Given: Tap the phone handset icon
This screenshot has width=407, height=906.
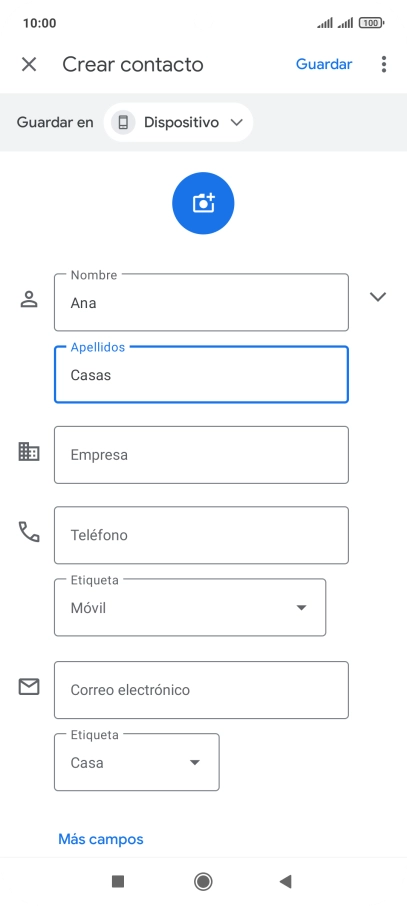Looking at the screenshot, I should [x=29, y=532].
